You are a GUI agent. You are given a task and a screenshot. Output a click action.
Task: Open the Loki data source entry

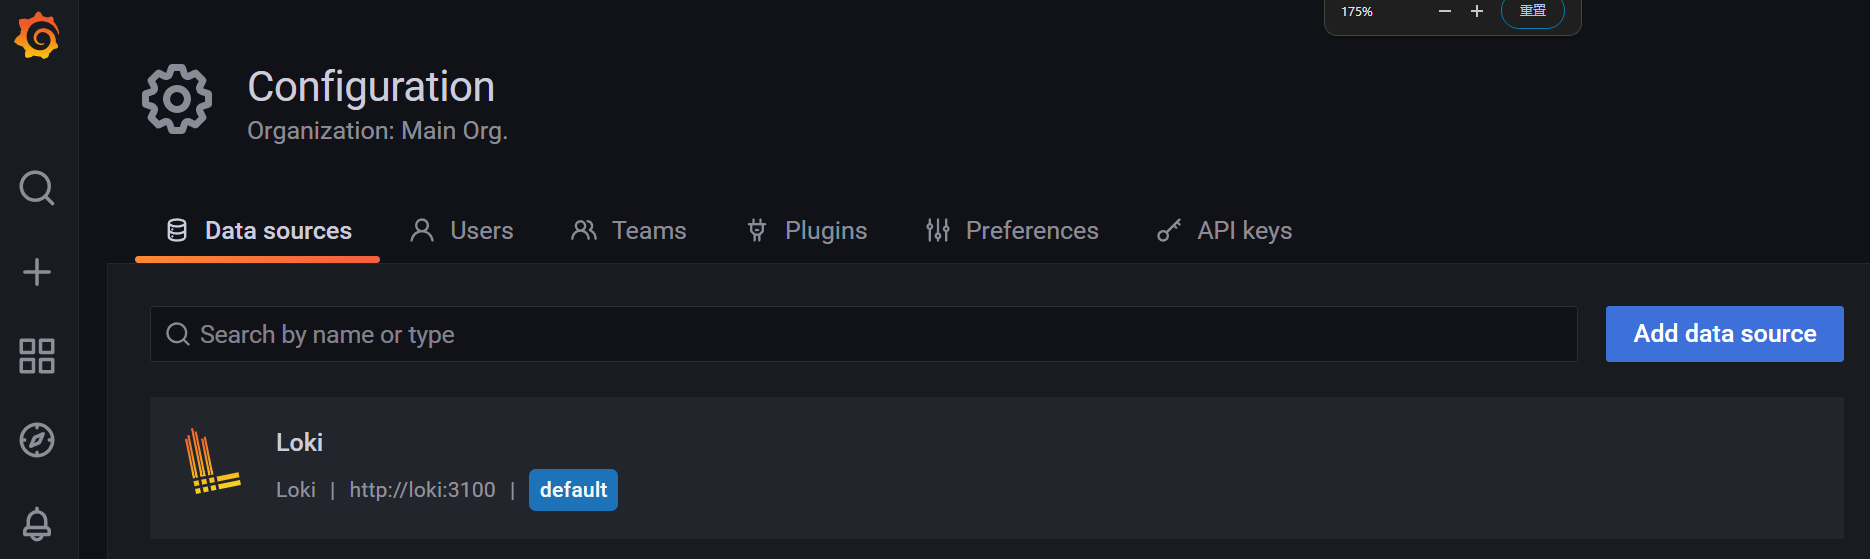pos(299,442)
